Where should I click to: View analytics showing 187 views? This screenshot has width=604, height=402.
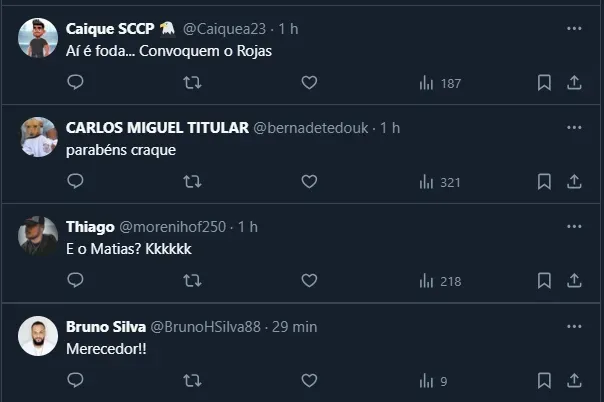[439, 83]
